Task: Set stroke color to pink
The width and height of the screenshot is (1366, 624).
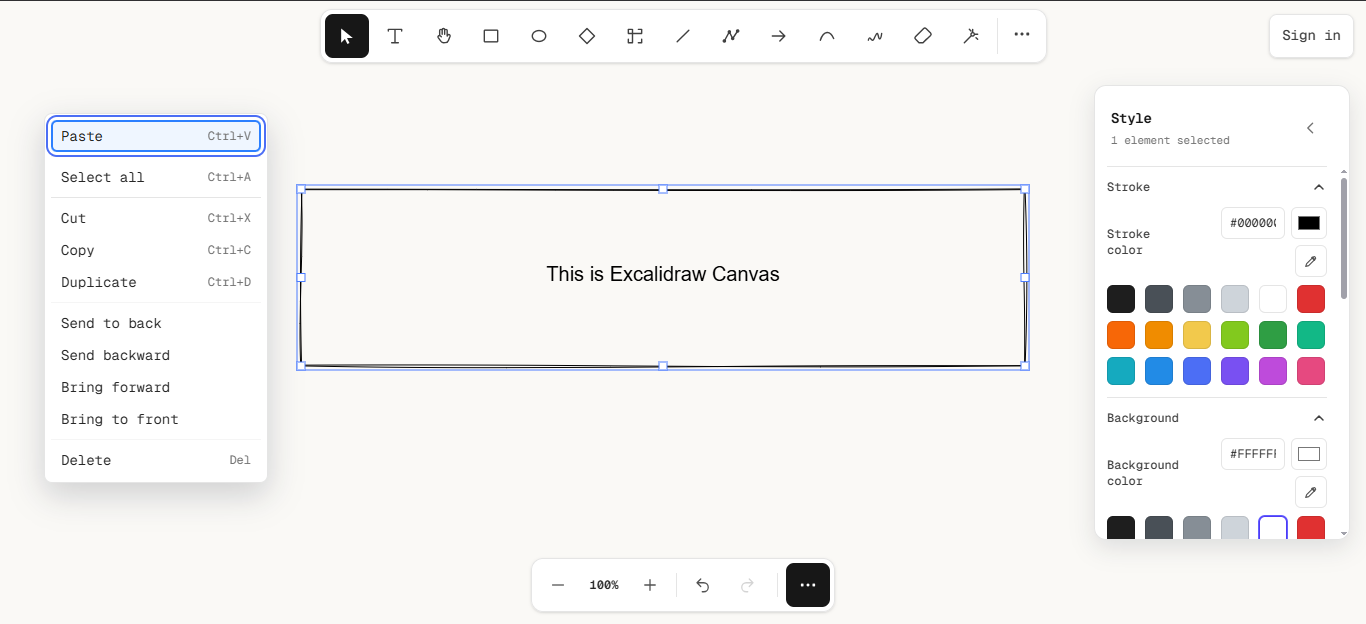Action: [x=1311, y=371]
